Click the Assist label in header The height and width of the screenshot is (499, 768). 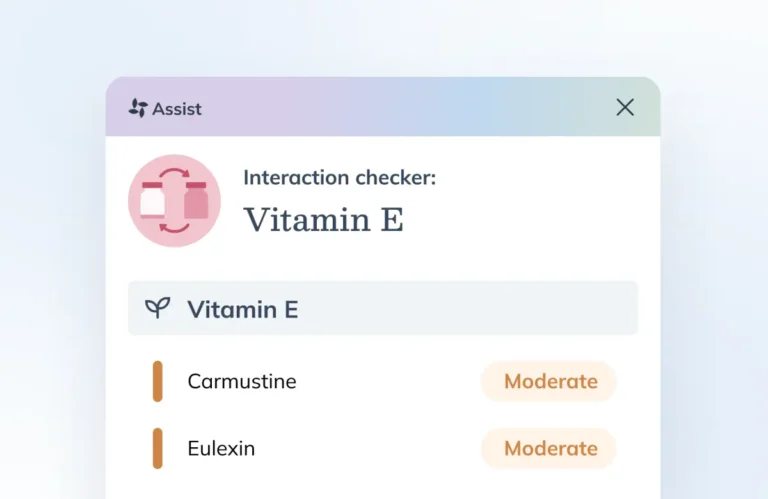click(x=177, y=108)
